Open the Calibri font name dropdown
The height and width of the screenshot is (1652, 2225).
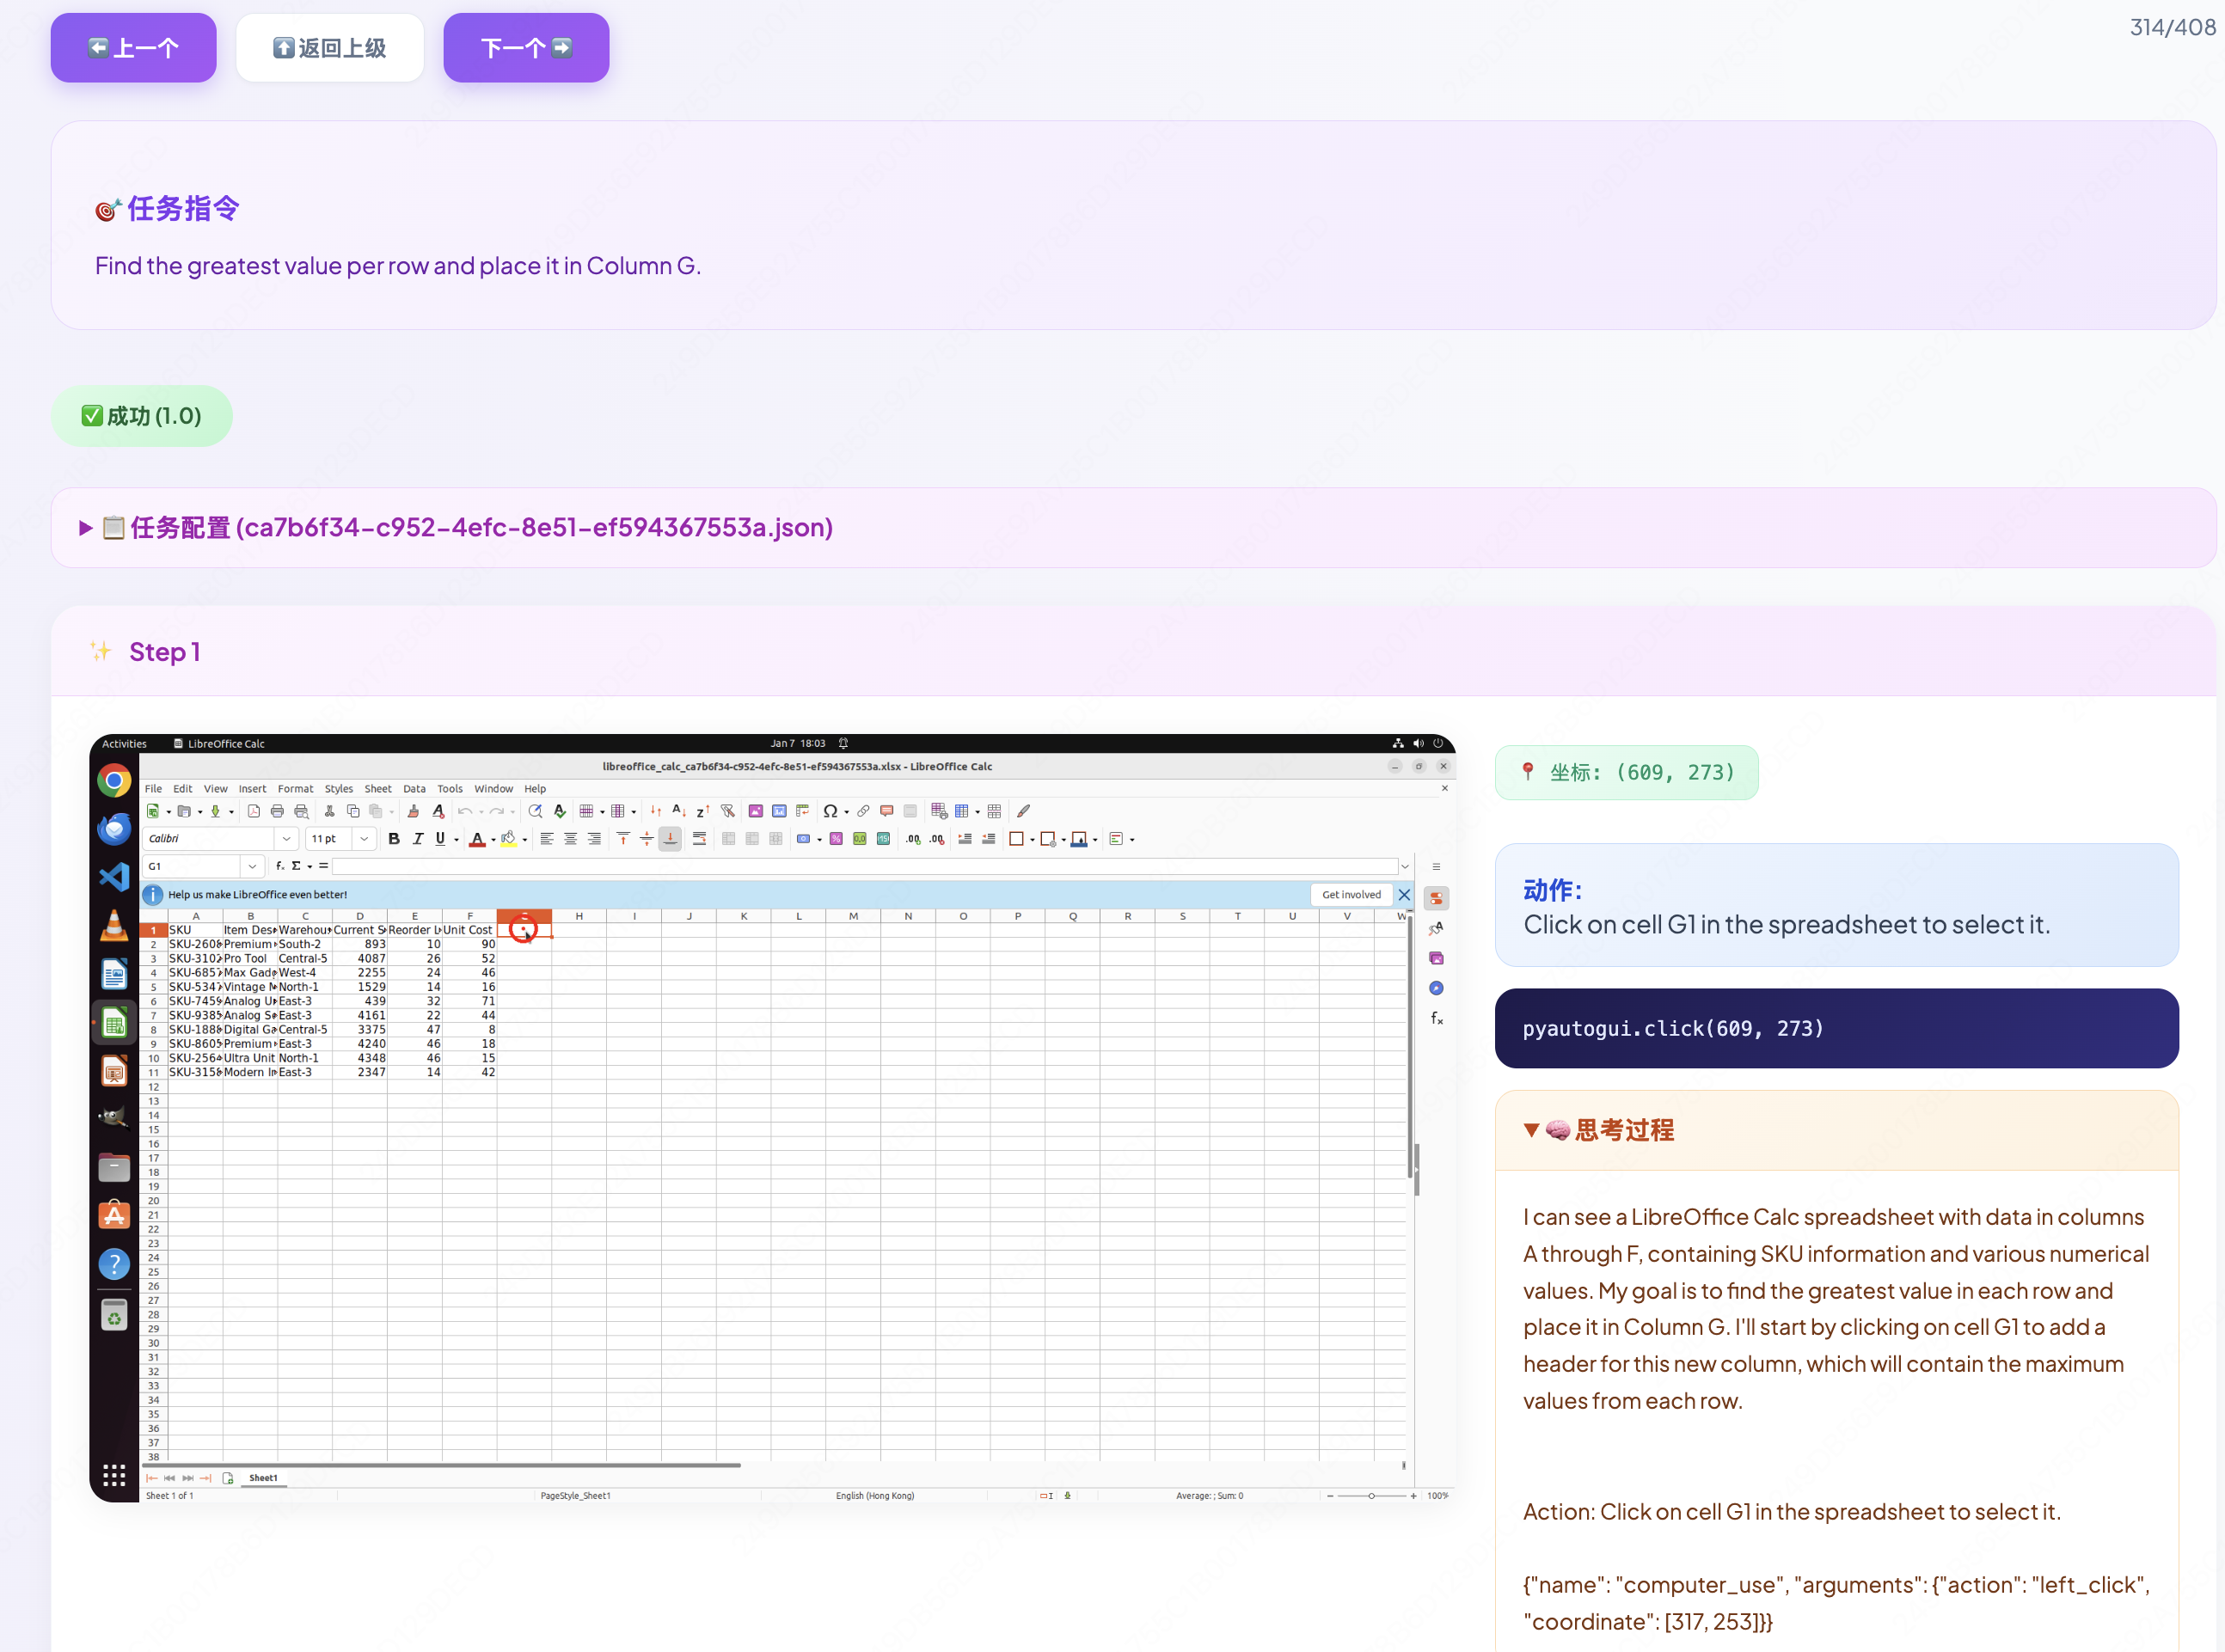tap(287, 839)
